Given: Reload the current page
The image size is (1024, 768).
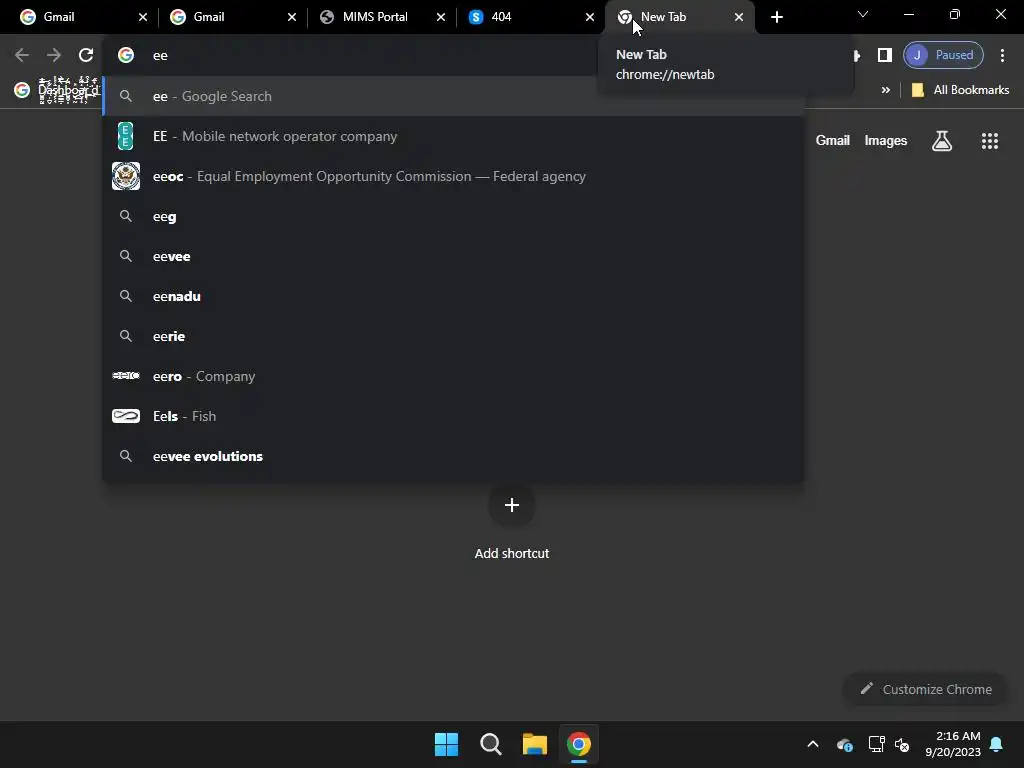Looking at the screenshot, I should tap(86, 55).
